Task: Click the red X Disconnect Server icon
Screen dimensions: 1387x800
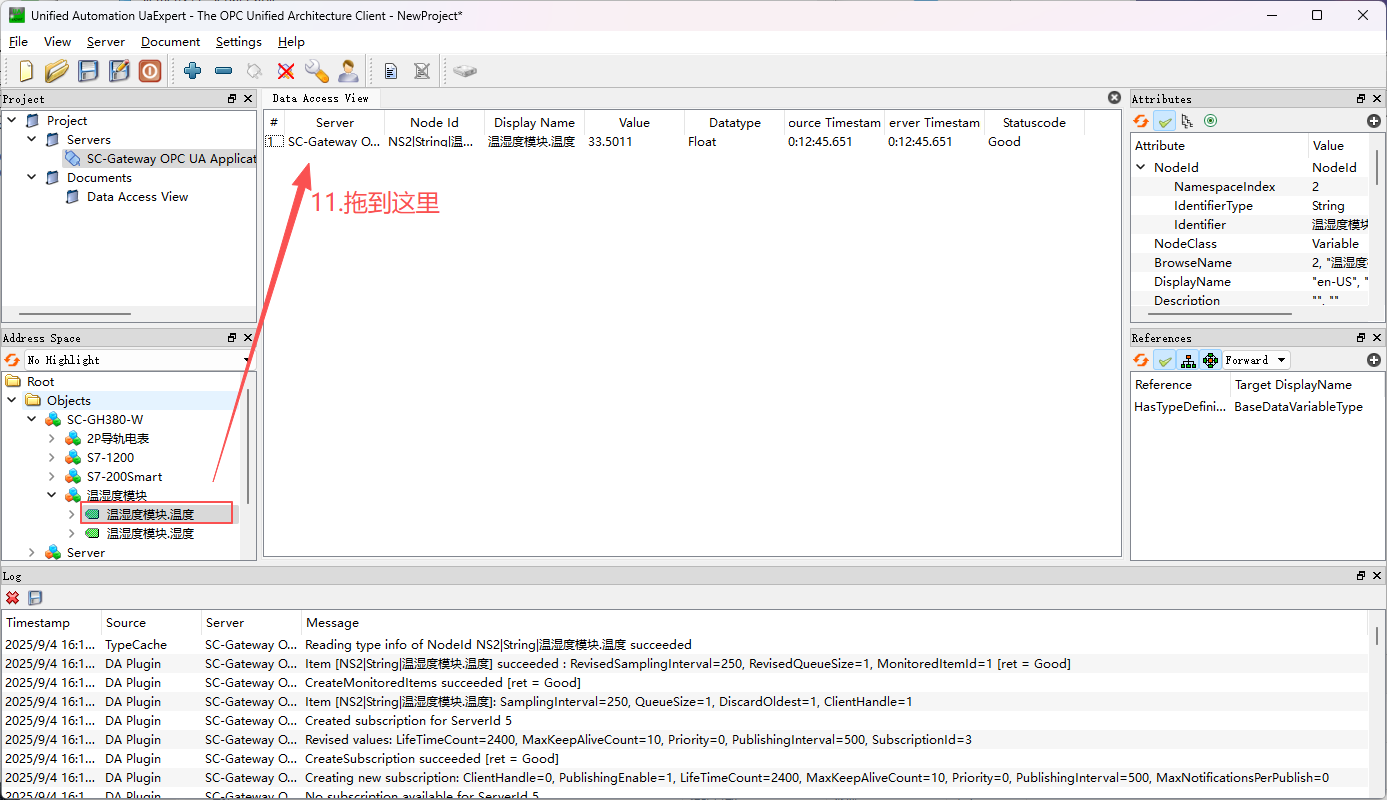Action: pos(286,71)
